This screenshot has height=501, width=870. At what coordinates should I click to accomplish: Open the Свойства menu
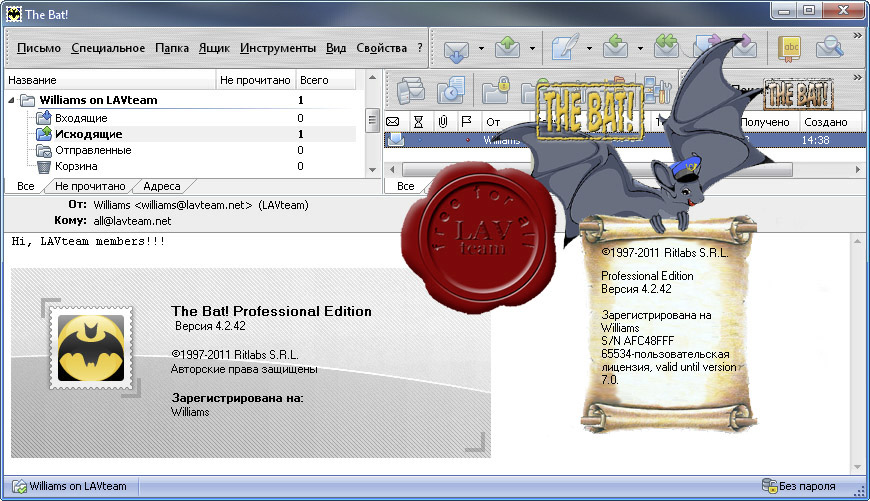(x=382, y=48)
